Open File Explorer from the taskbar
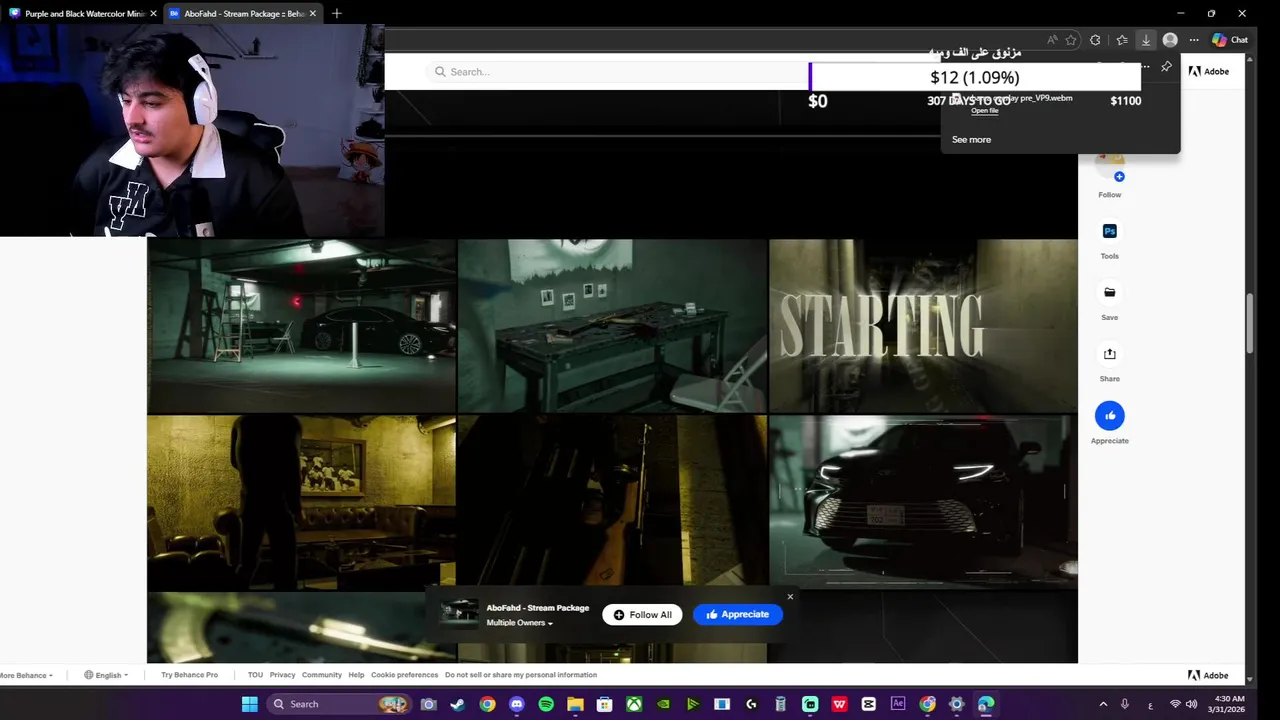1280x720 pixels. (575, 704)
